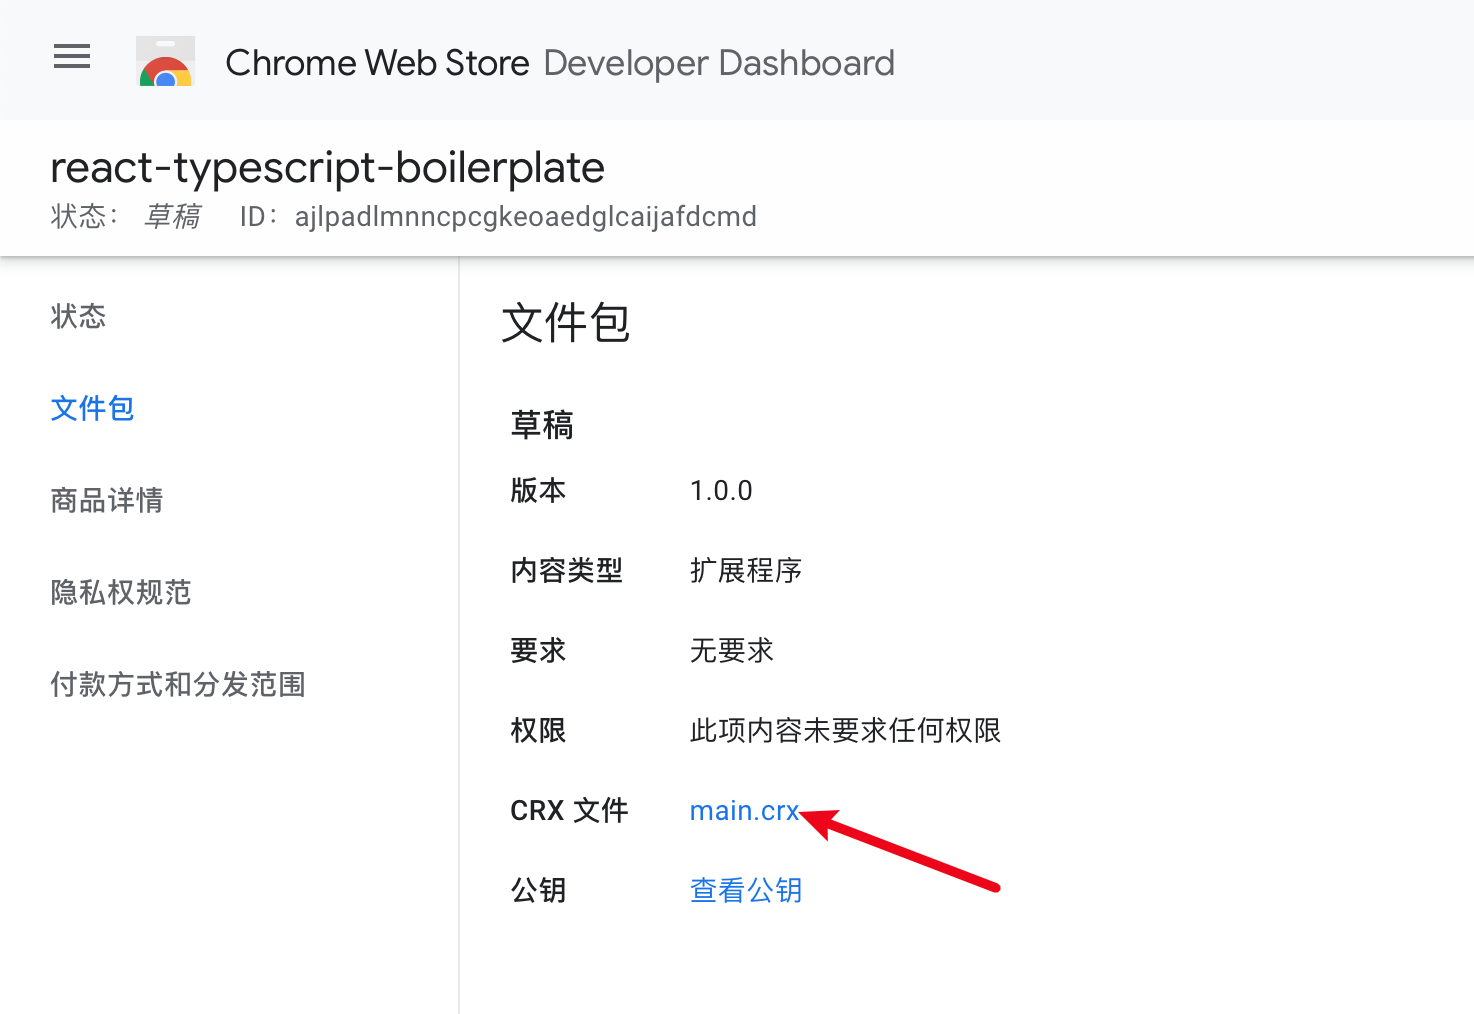
Task: Select the 文件包 sidebar item
Action: click(x=92, y=408)
